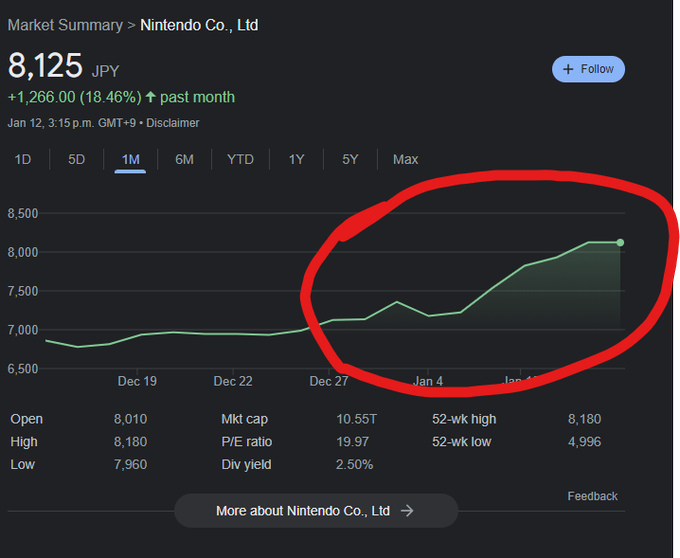Click the Div yield label

[x=246, y=464]
